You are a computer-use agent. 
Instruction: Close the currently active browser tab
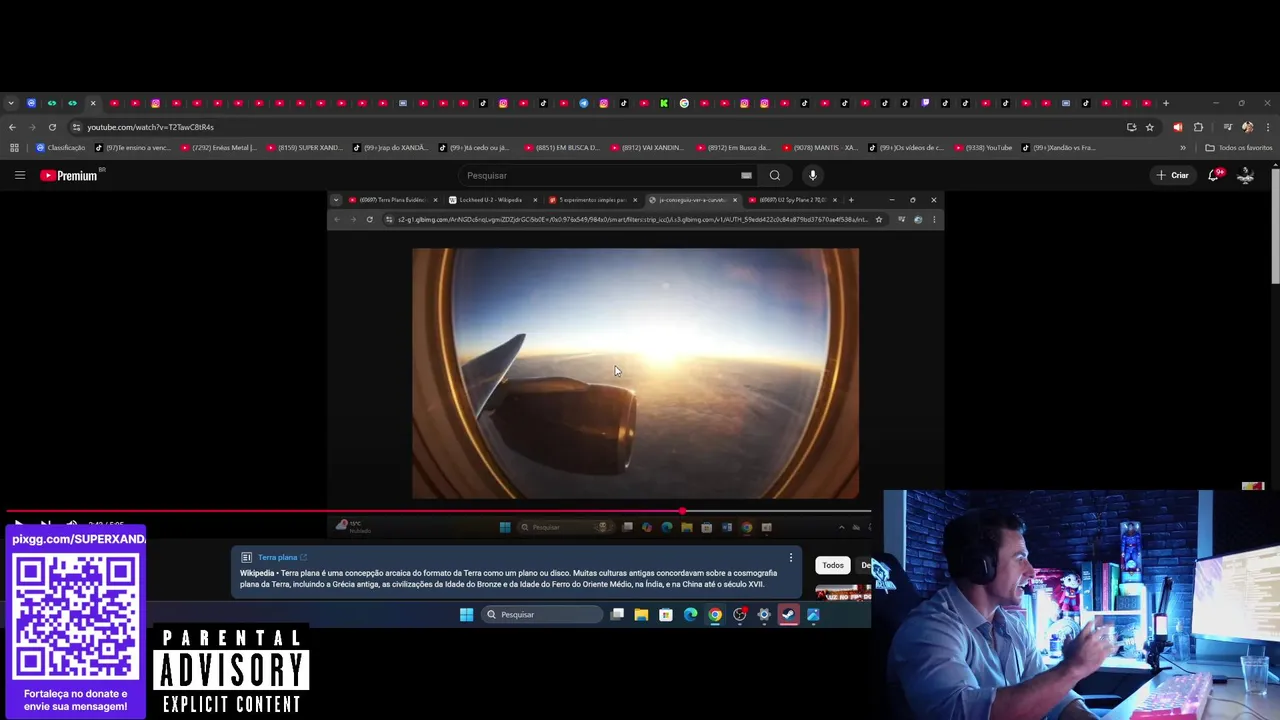point(93,103)
